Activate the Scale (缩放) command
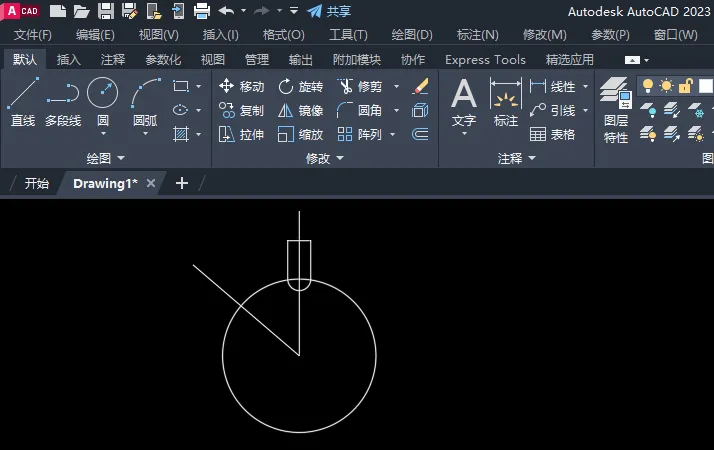Viewport: 714px width, 450px height. click(x=301, y=134)
